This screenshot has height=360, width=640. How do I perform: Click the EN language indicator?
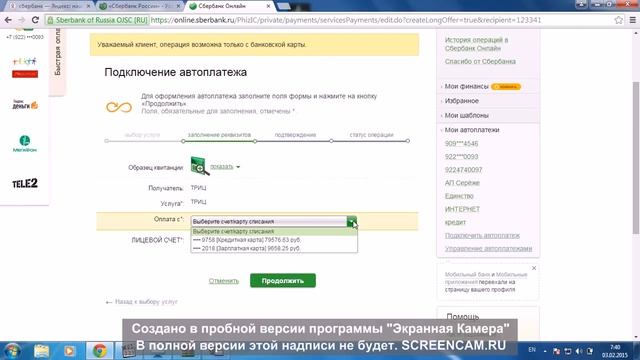[532, 350]
